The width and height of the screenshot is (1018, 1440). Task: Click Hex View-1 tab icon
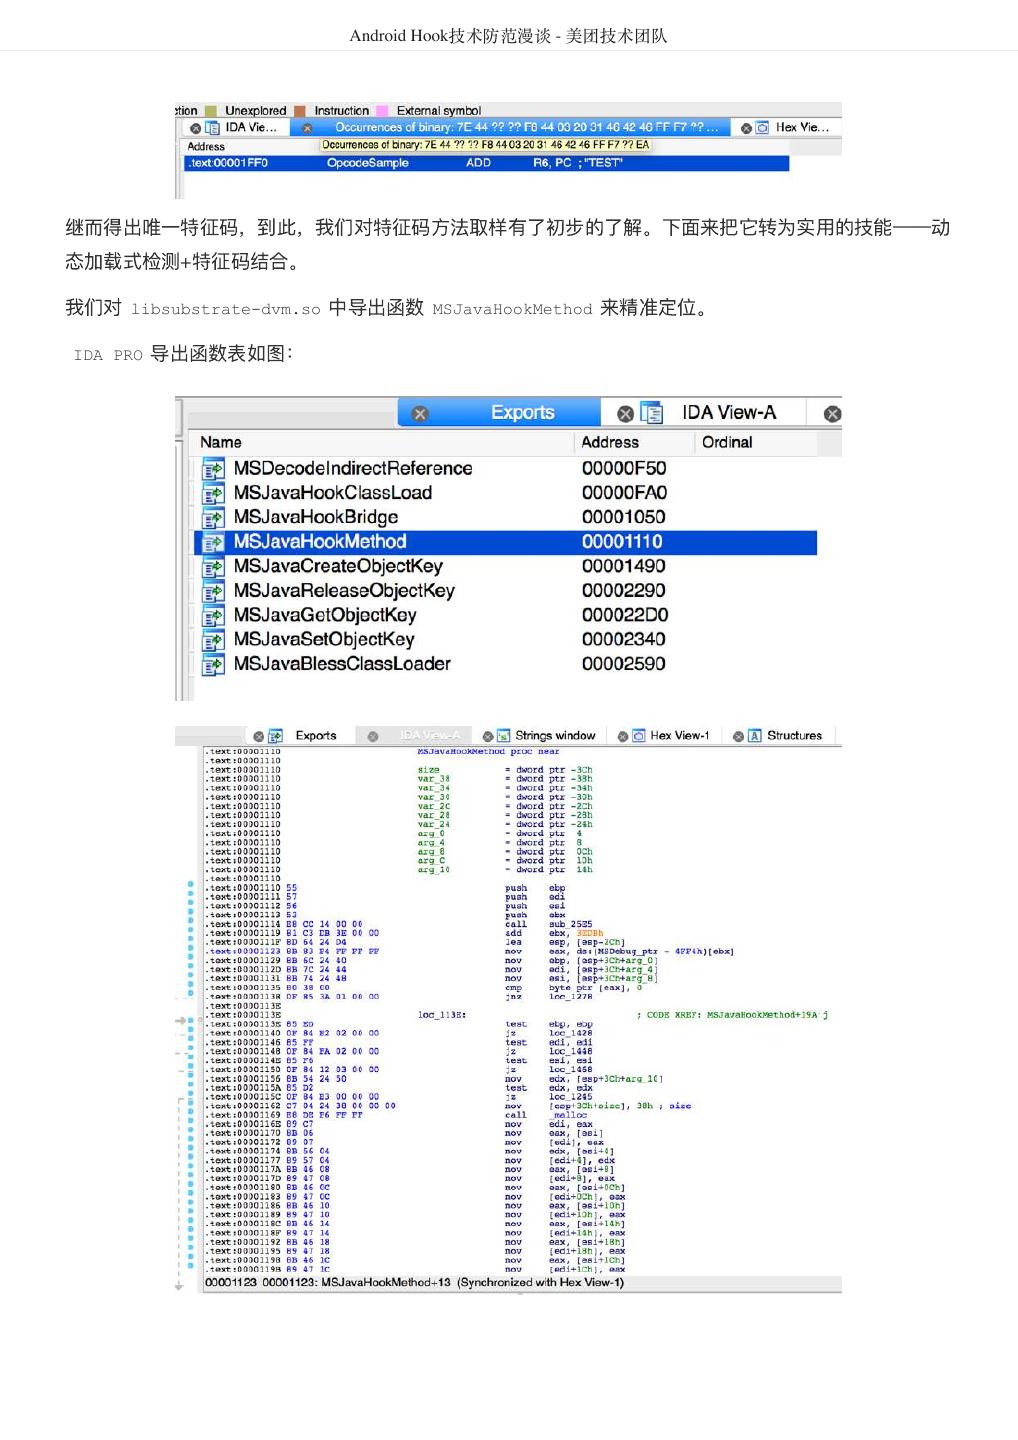[x=639, y=736]
